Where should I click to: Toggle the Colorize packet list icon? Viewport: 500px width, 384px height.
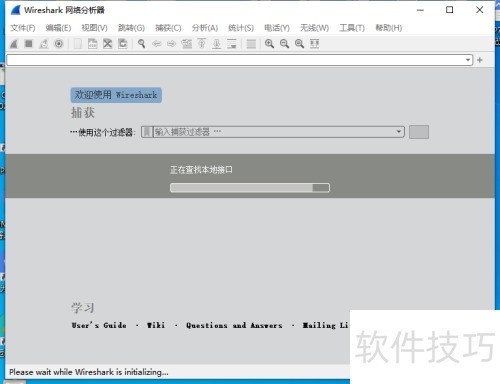[x=251, y=44]
